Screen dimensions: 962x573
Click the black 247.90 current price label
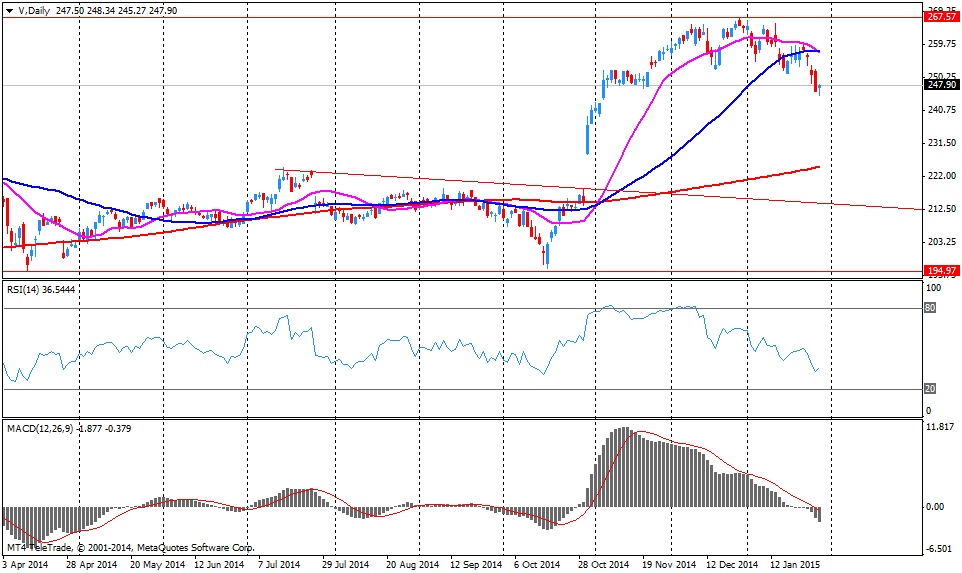(941, 85)
